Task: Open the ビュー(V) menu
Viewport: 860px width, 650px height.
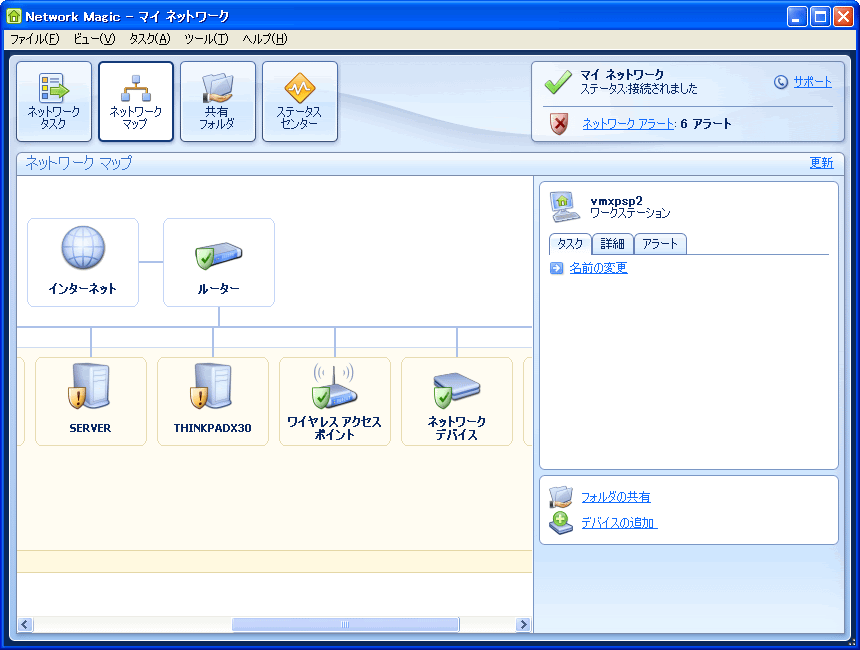Action: [94, 39]
